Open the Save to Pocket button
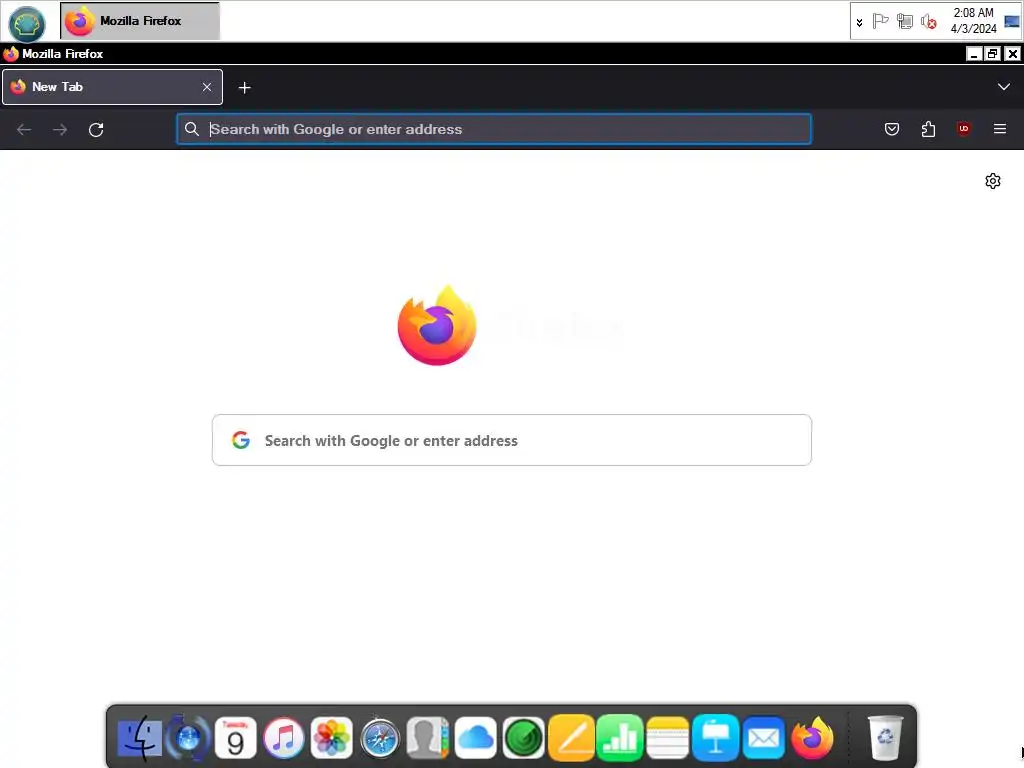 (891, 129)
